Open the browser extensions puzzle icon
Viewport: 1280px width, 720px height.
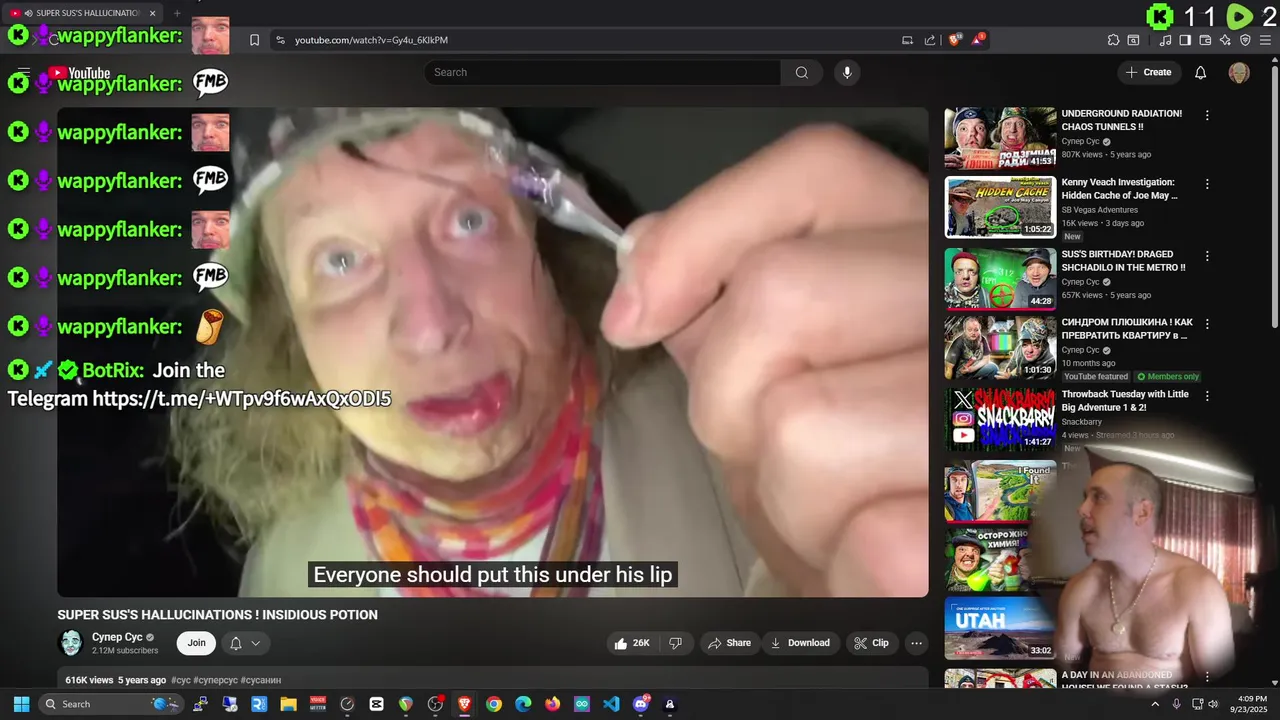(x=1113, y=40)
